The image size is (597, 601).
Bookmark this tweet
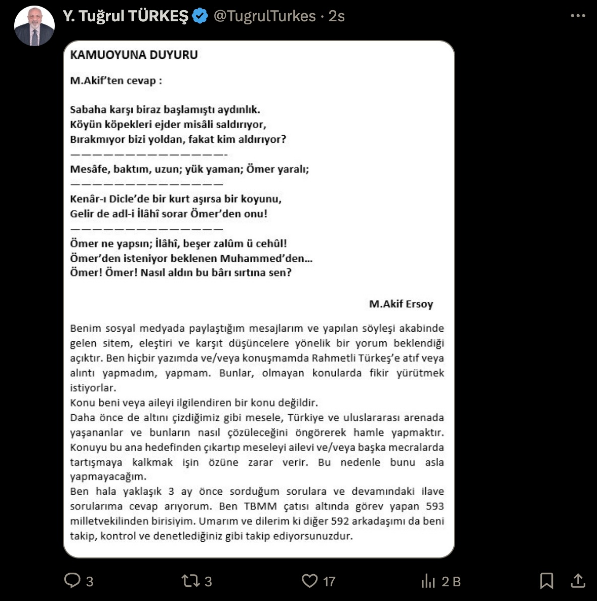(x=546, y=581)
